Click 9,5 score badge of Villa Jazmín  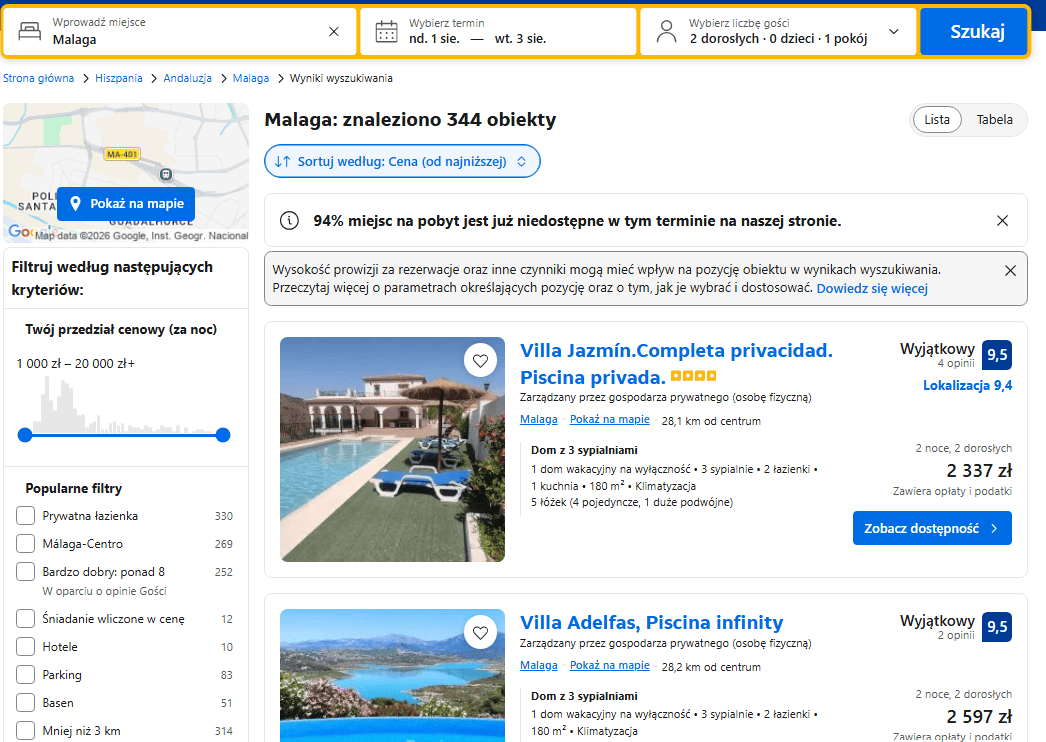click(997, 354)
